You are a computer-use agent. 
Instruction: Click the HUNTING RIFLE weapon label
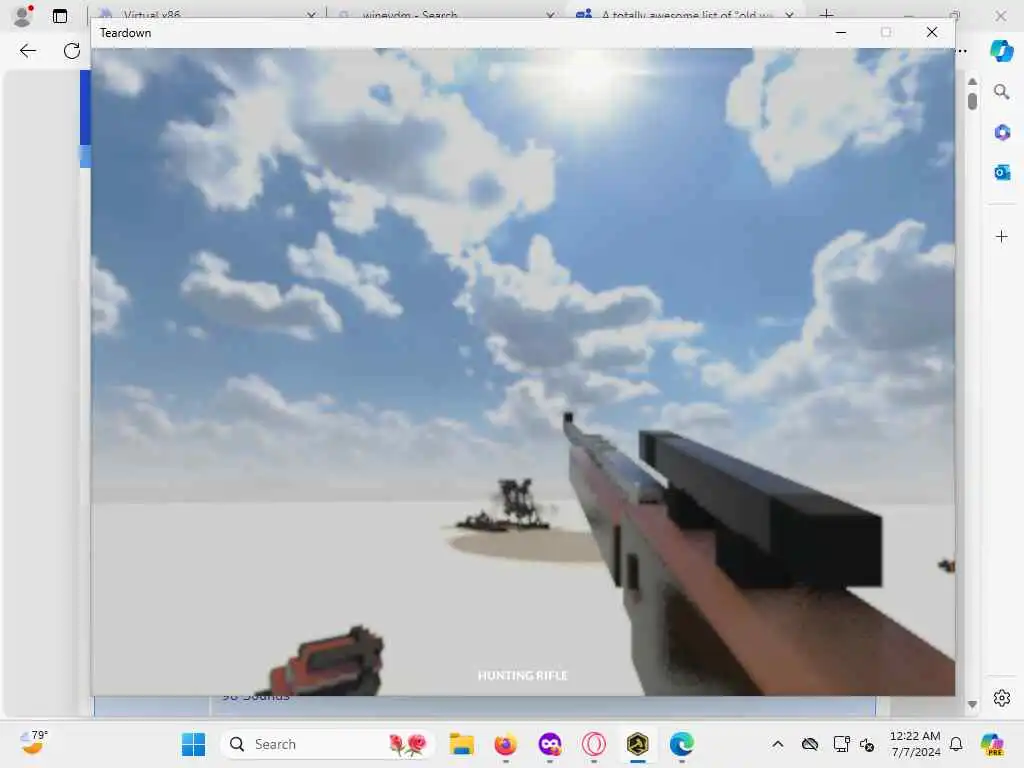pyautogui.click(x=522, y=675)
